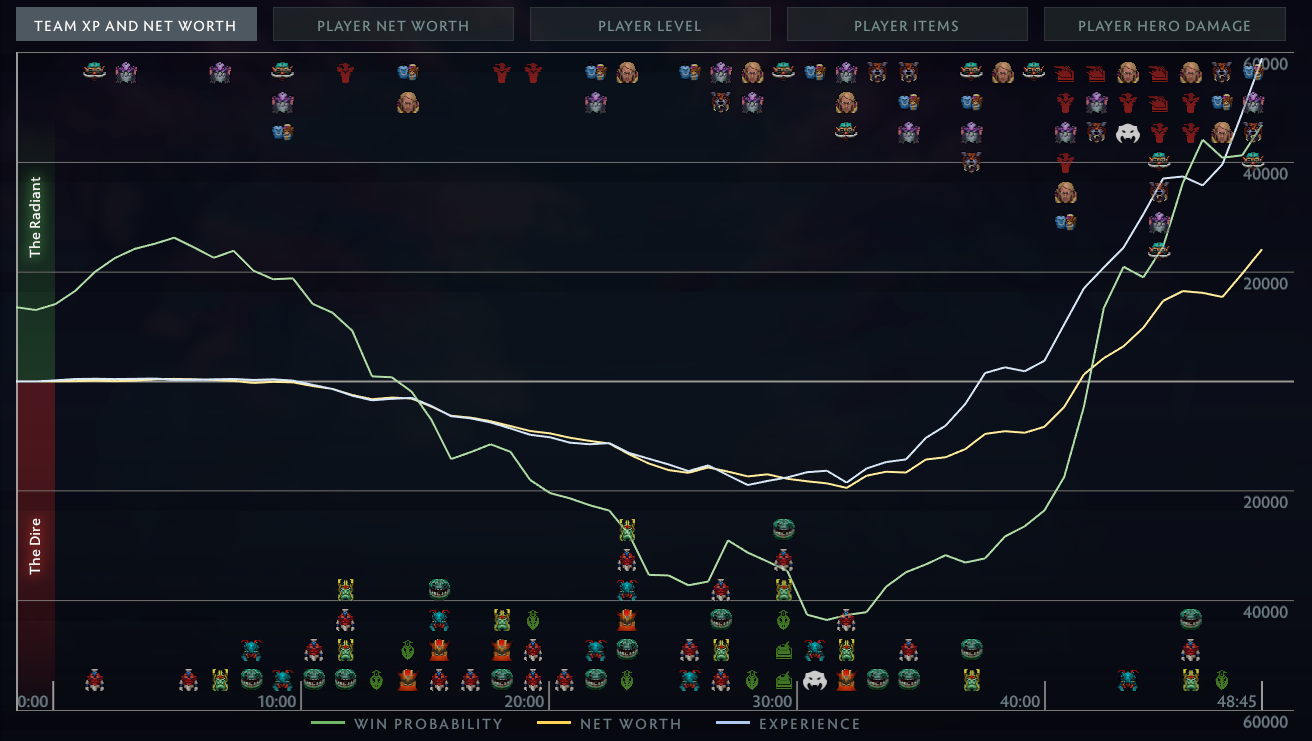Click yellow horned hero atop the 13:00 stack
1312x741 pixels.
tap(345, 589)
